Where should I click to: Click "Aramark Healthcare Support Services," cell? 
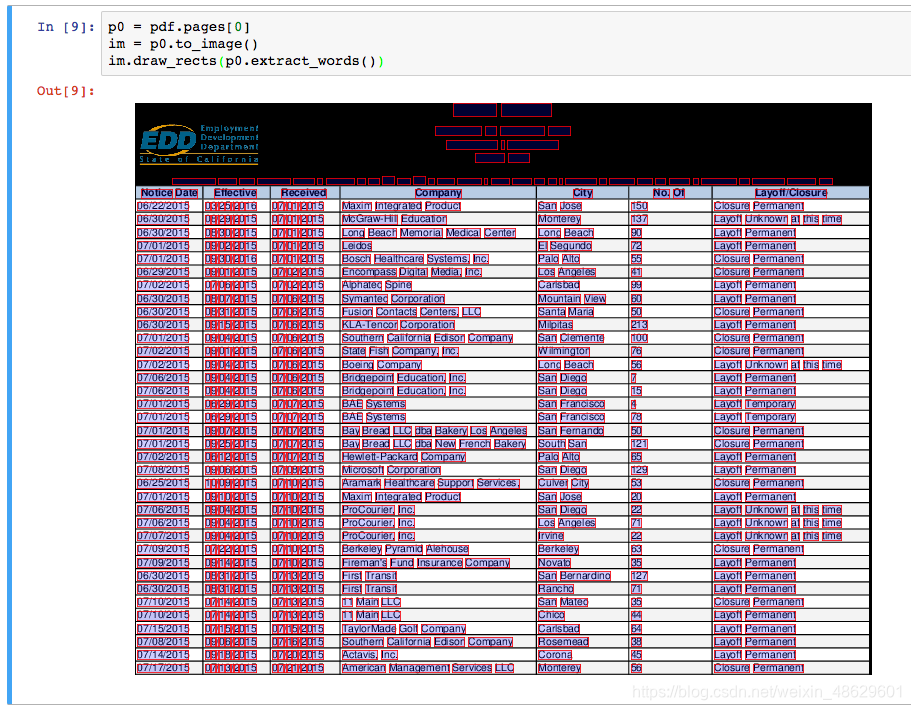431,483
